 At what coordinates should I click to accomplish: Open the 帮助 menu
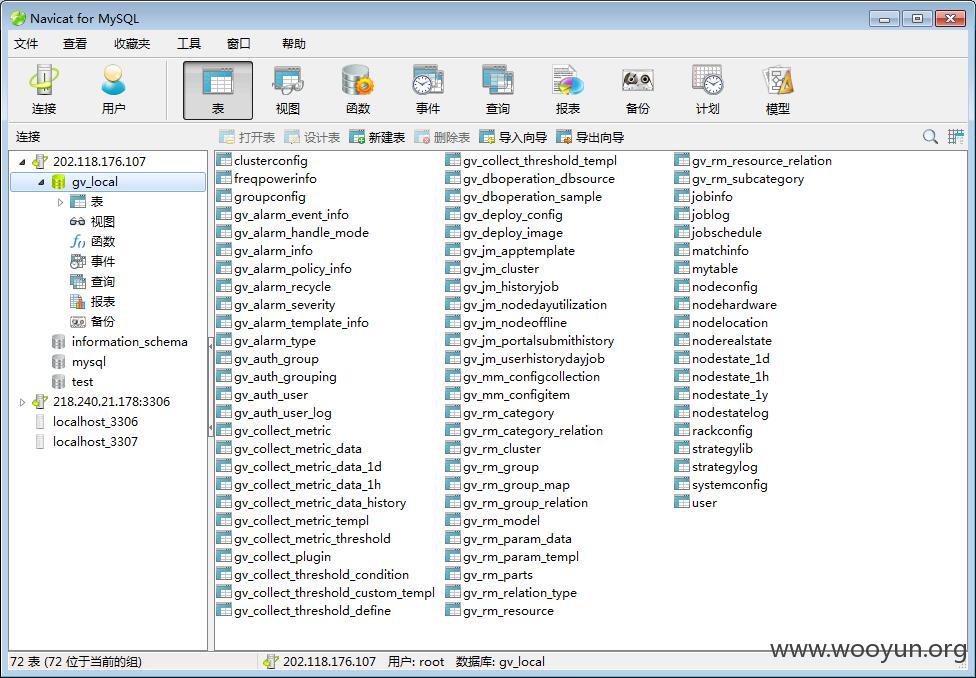tap(294, 44)
